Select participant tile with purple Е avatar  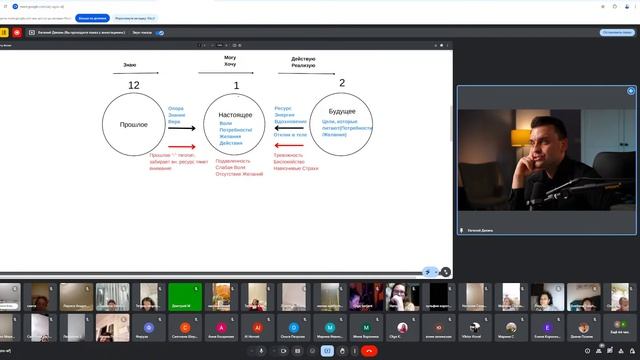547,328
